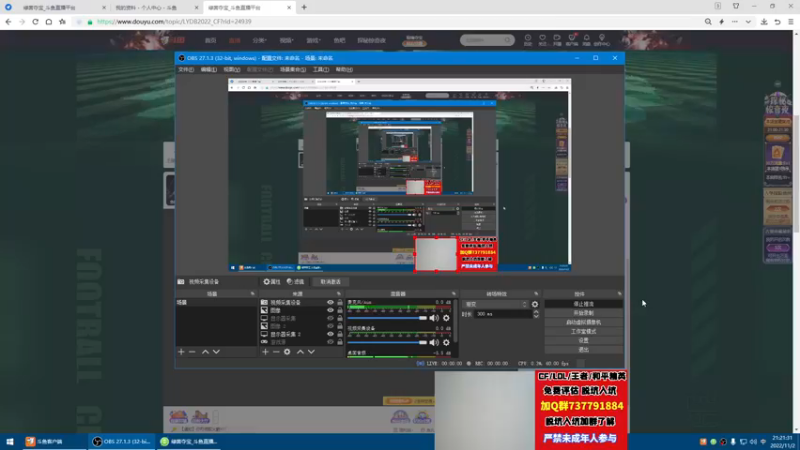Click the browser search magnifier icon
The width and height of the screenshot is (800, 450).
[x=708, y=21]
